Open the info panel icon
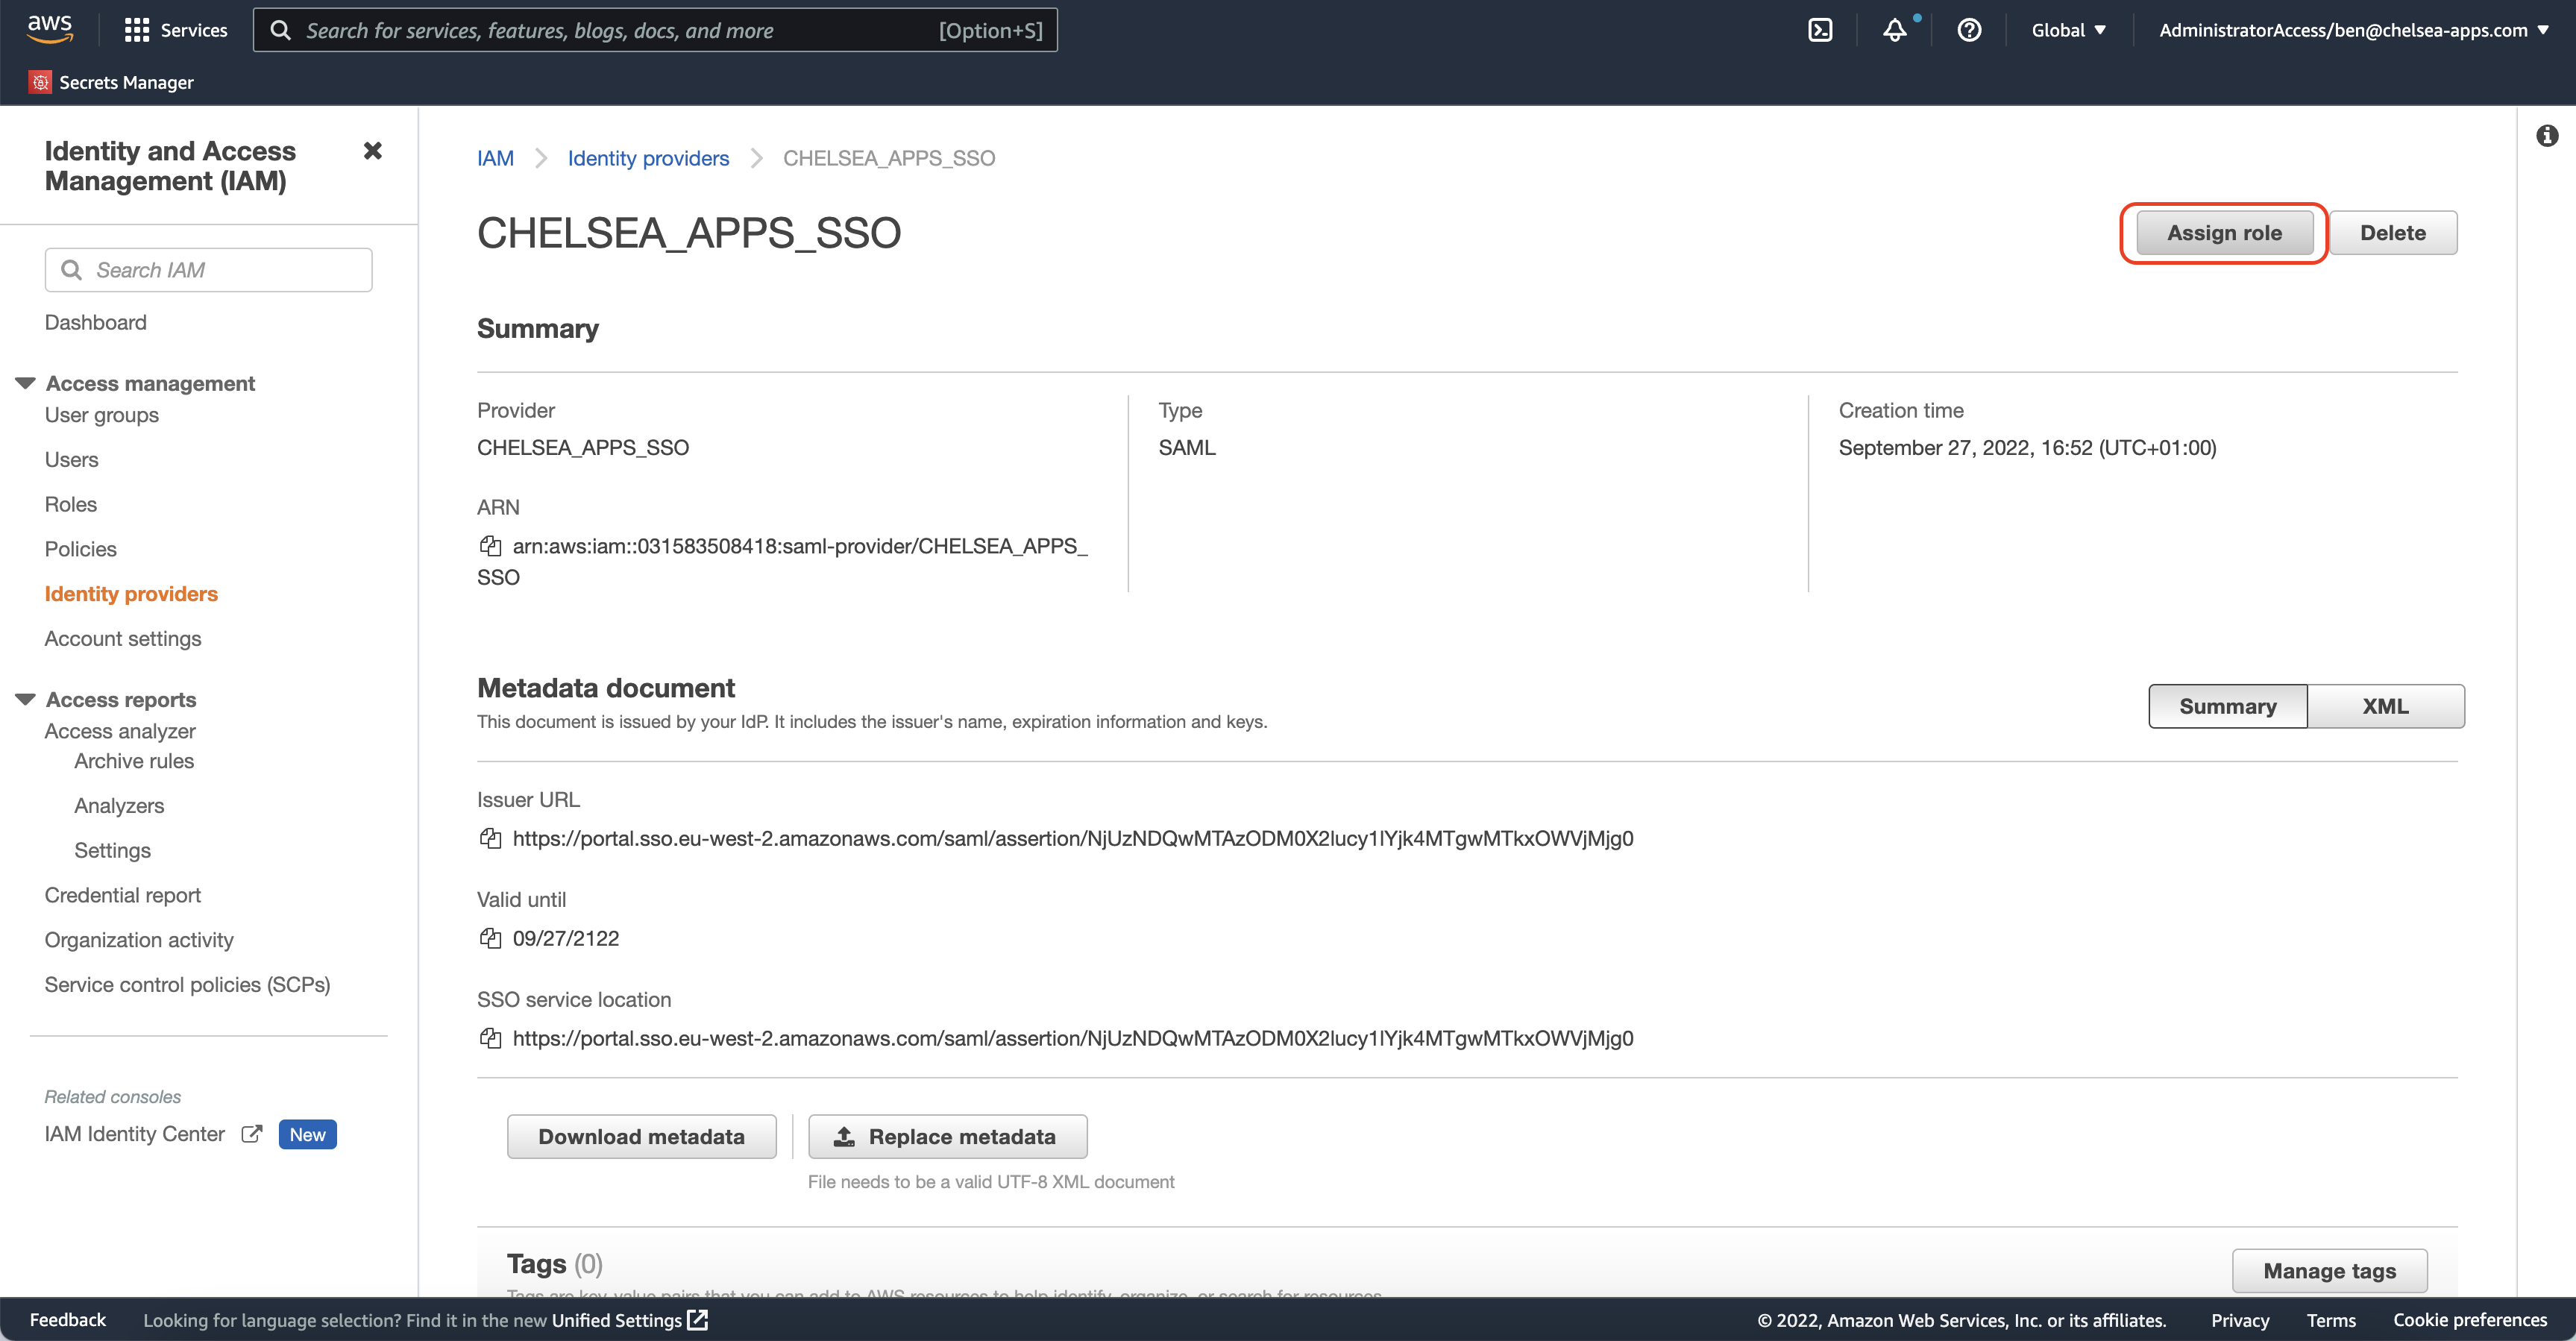This screenshot has height=1341, width=2576. point(2547,136)
